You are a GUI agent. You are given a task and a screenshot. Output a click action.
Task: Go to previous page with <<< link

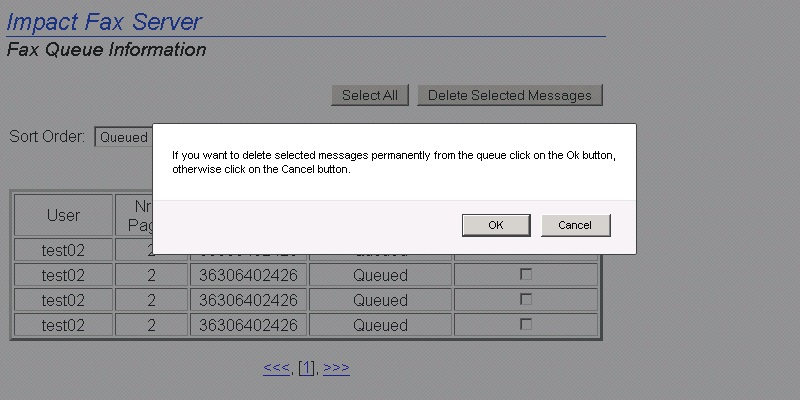276,368
